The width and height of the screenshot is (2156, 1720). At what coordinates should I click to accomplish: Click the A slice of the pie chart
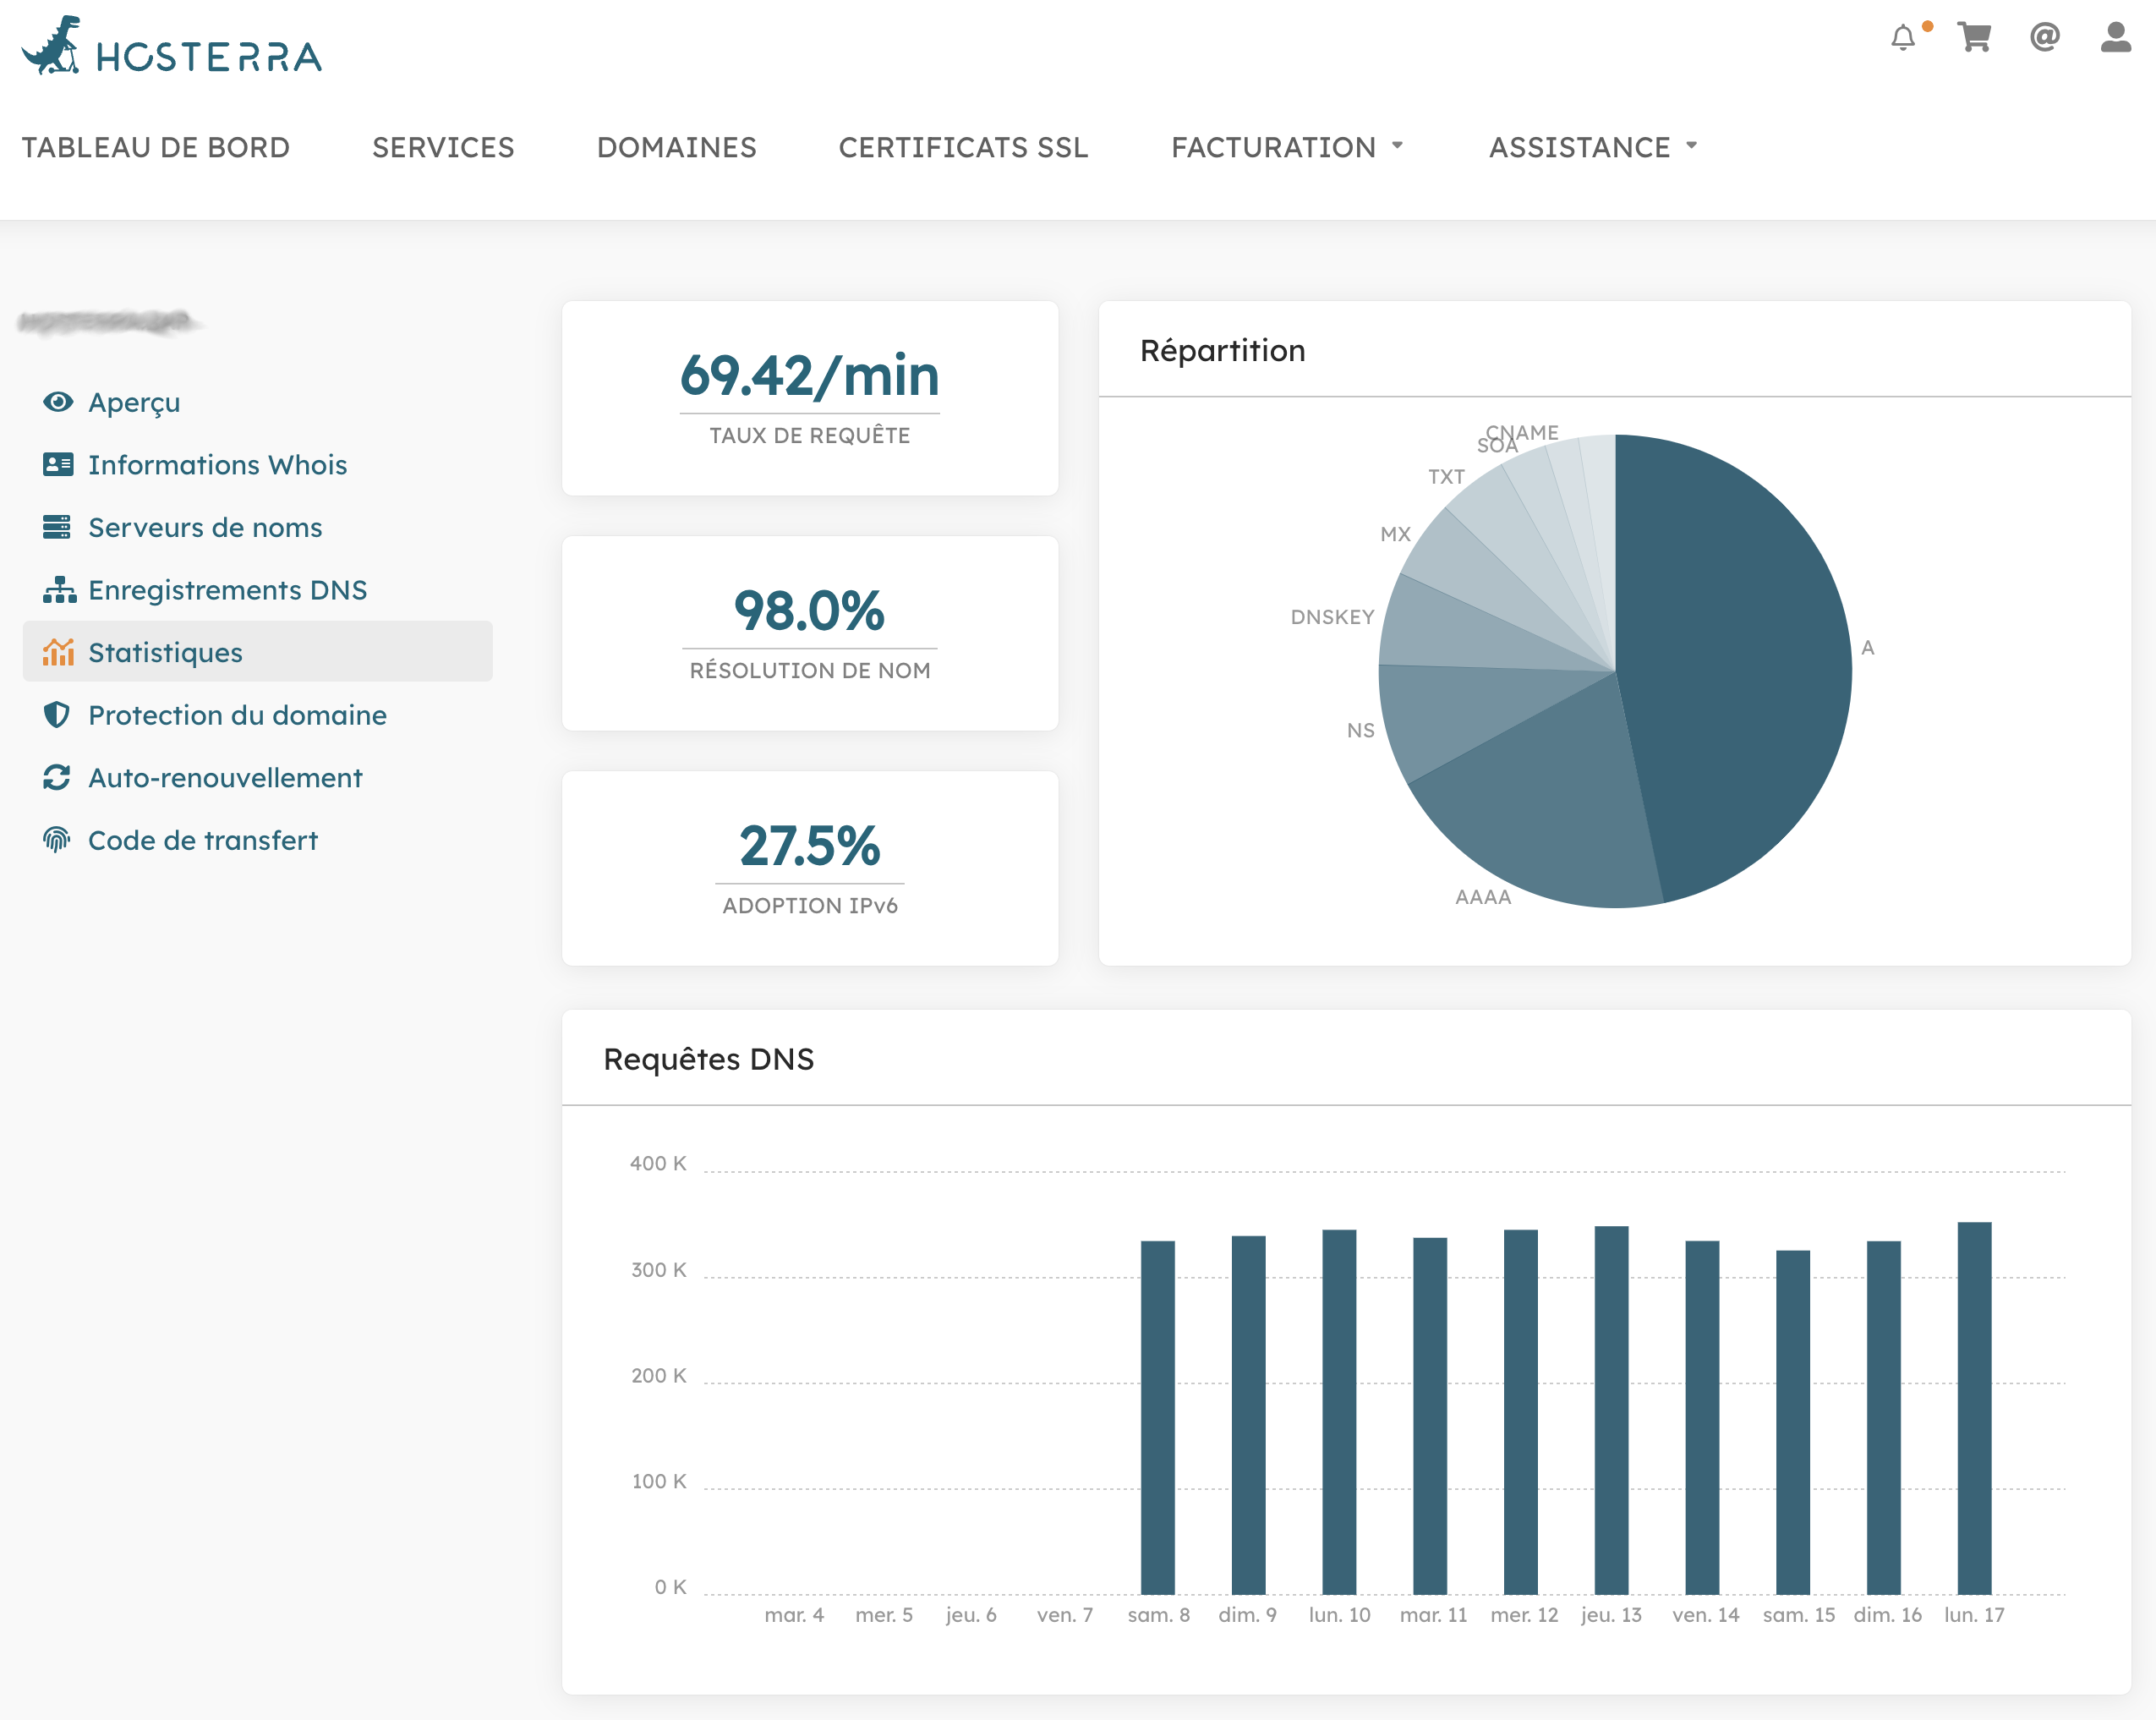point(1740,660)
